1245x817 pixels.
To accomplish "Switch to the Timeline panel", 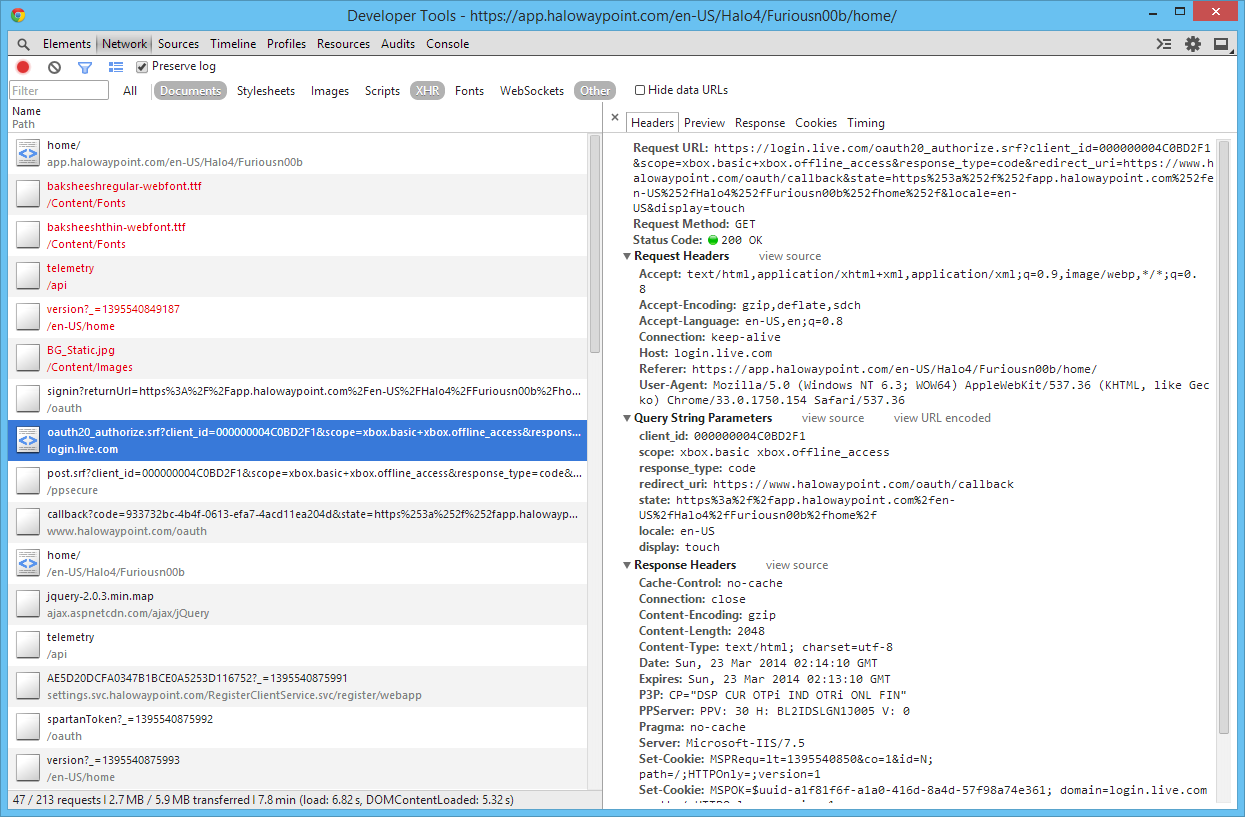I will pos(233,44).
